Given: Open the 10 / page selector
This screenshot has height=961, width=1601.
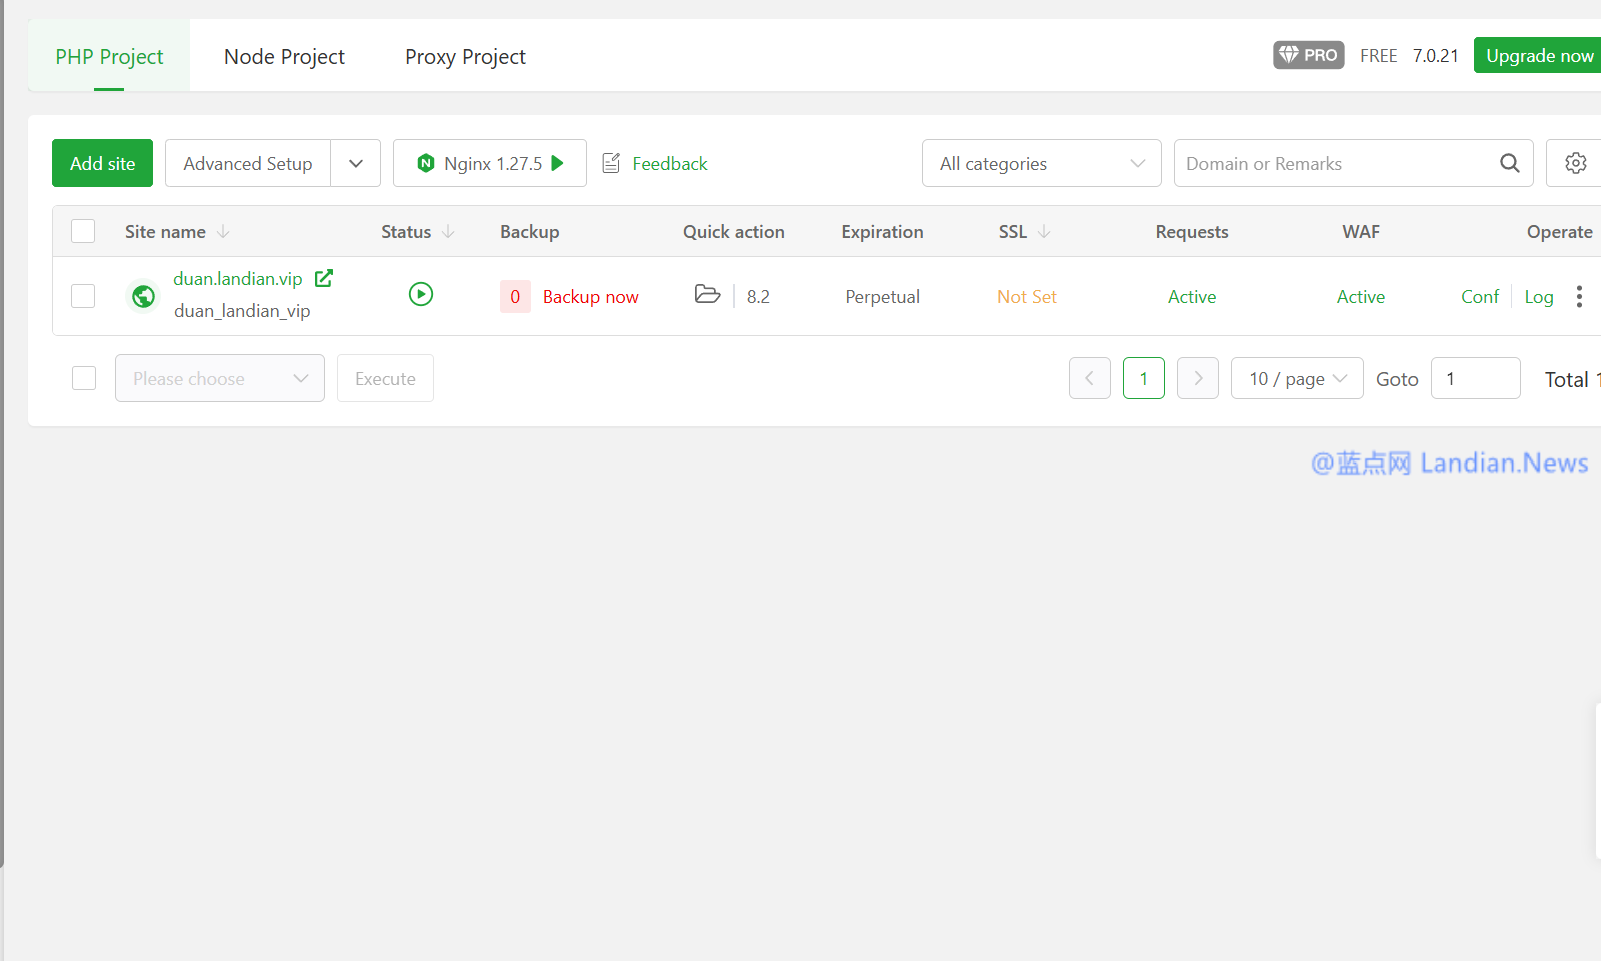Looking at the screenshot, I should pyautogui.click(x=1296, y=378).
